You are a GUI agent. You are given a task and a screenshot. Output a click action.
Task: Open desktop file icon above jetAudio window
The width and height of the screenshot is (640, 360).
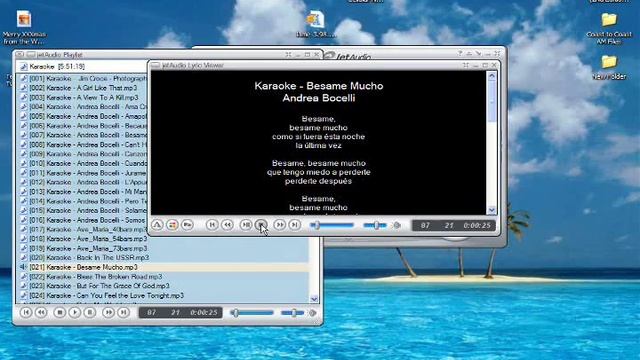point(316,25)
